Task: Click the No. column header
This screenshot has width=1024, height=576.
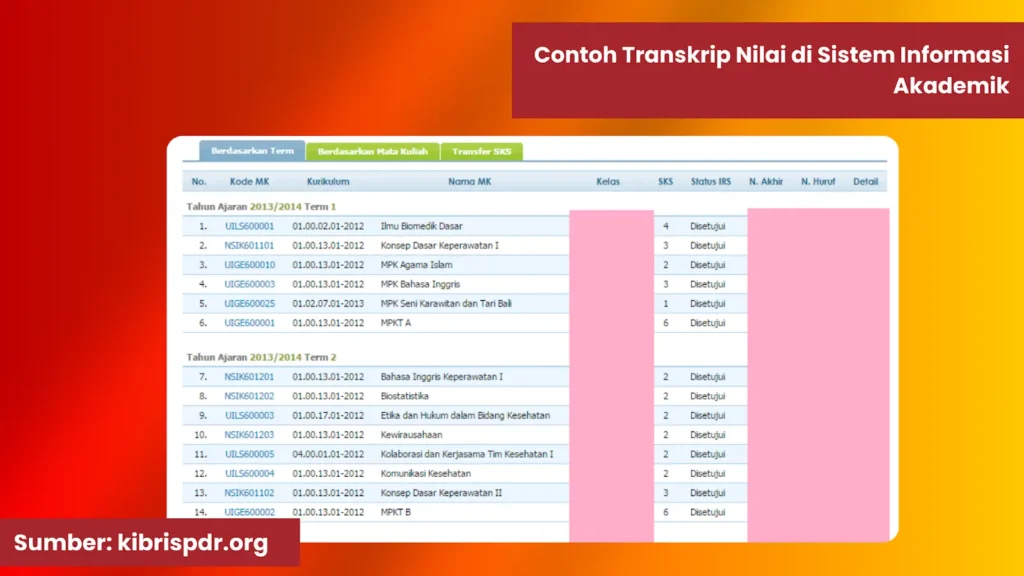Action: 199,182
